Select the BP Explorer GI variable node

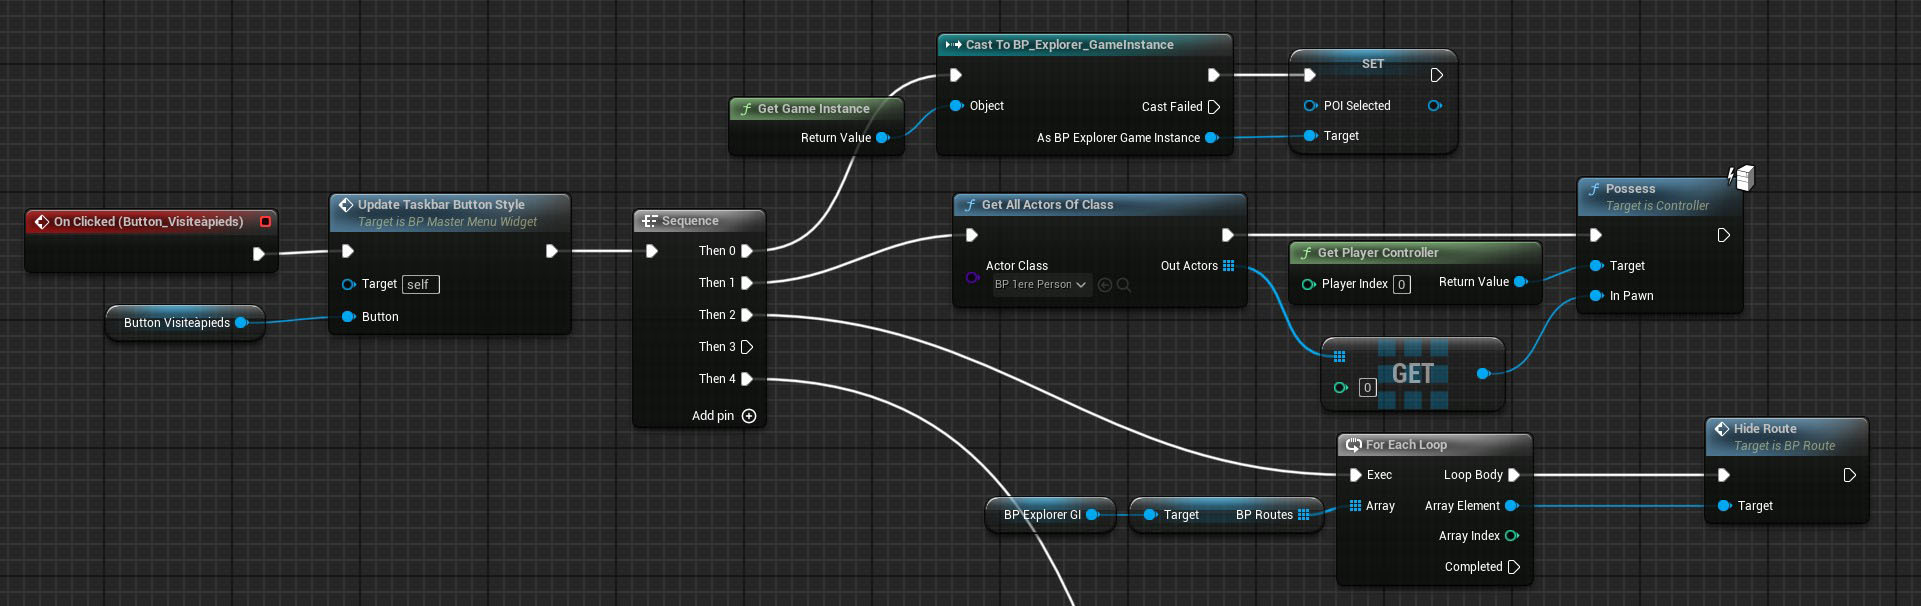pyautogui.click(x=1042, y=515)
